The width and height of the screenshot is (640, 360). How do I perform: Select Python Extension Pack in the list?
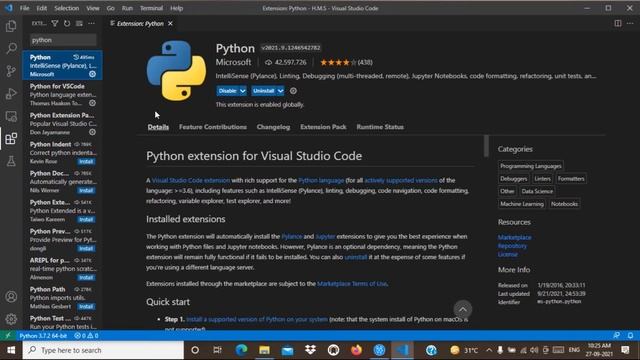62,123
